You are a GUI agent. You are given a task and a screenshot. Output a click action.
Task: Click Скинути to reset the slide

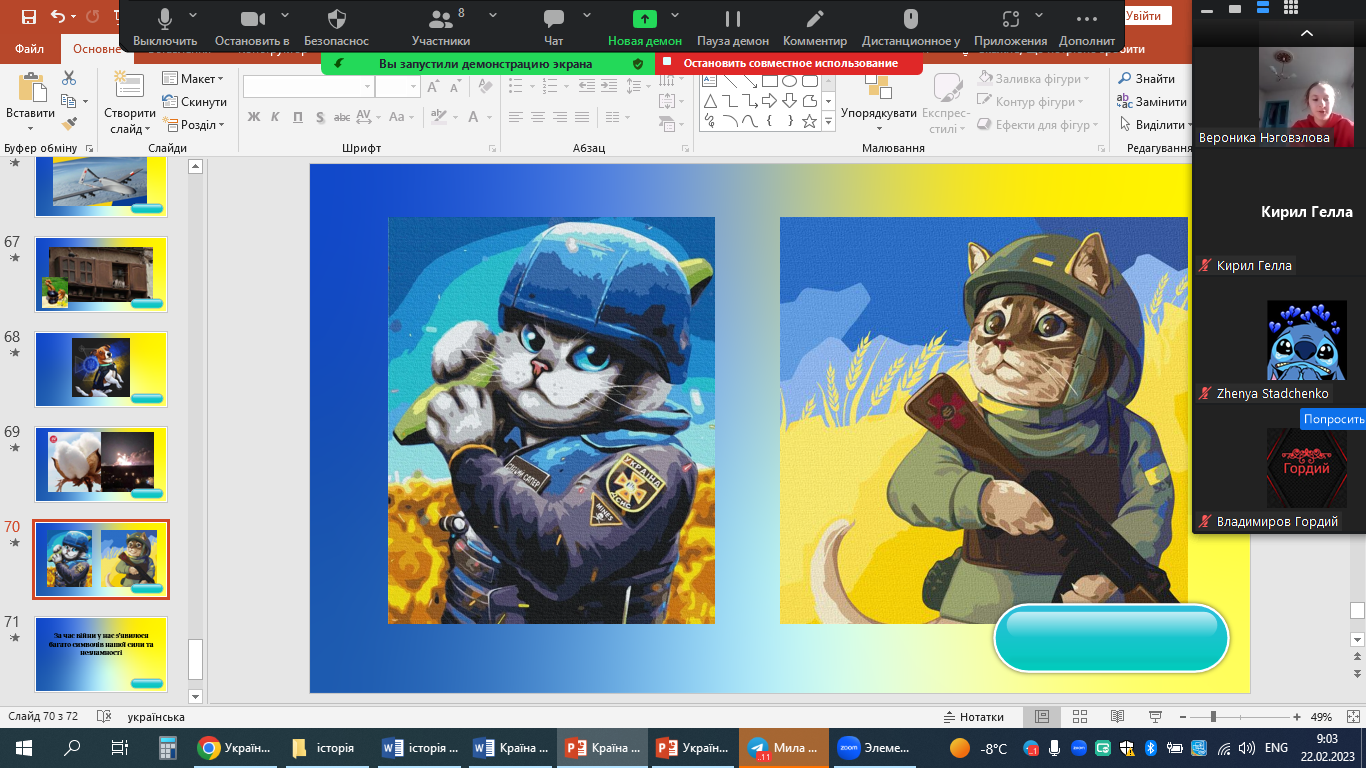click(194, 102)
